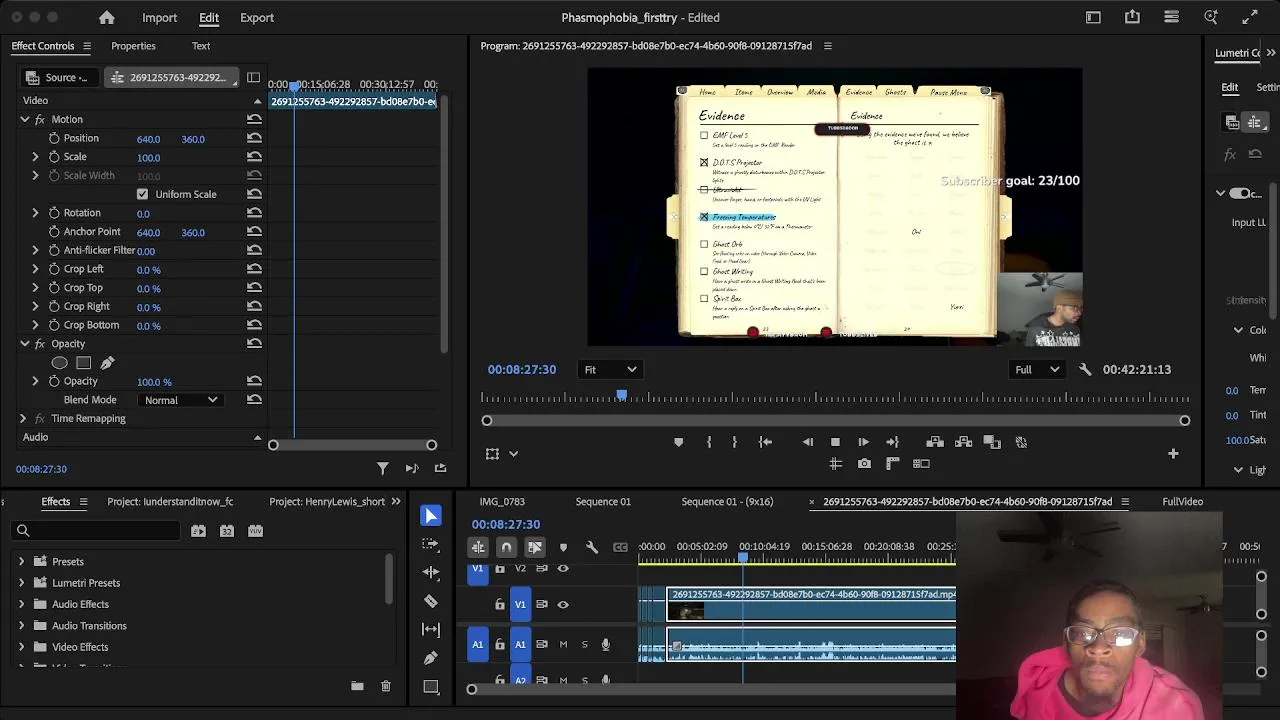
Task: Click the Opacity value 100.0 %
Action: pos(154,382)
